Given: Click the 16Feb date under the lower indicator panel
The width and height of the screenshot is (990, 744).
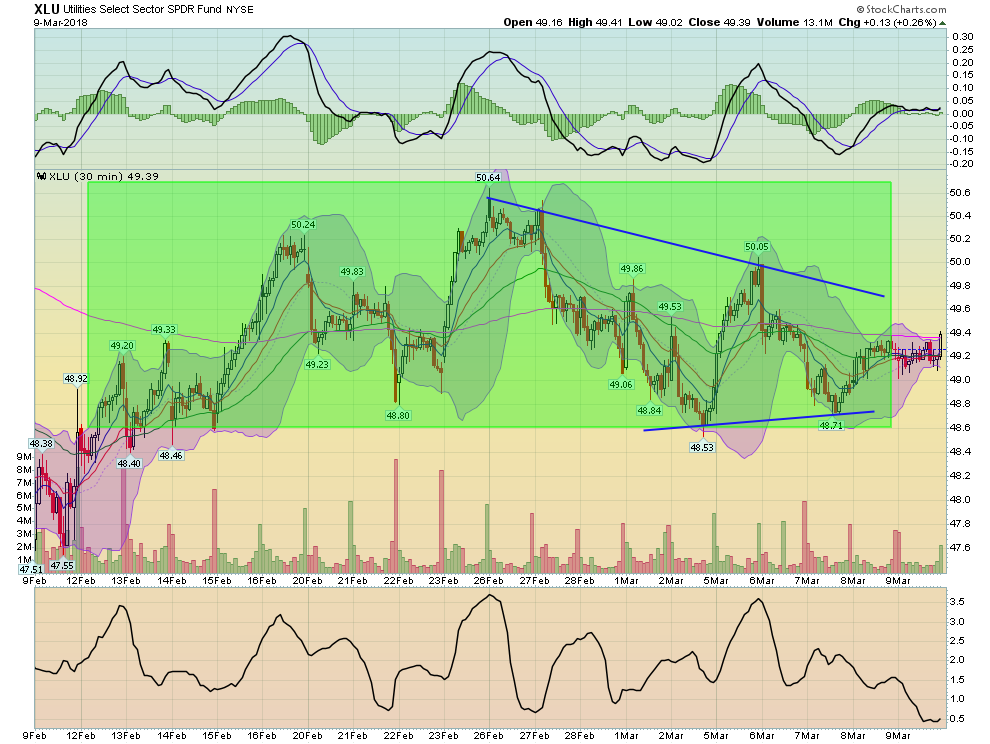Looking at the screenshot, I should pos(262,735).
